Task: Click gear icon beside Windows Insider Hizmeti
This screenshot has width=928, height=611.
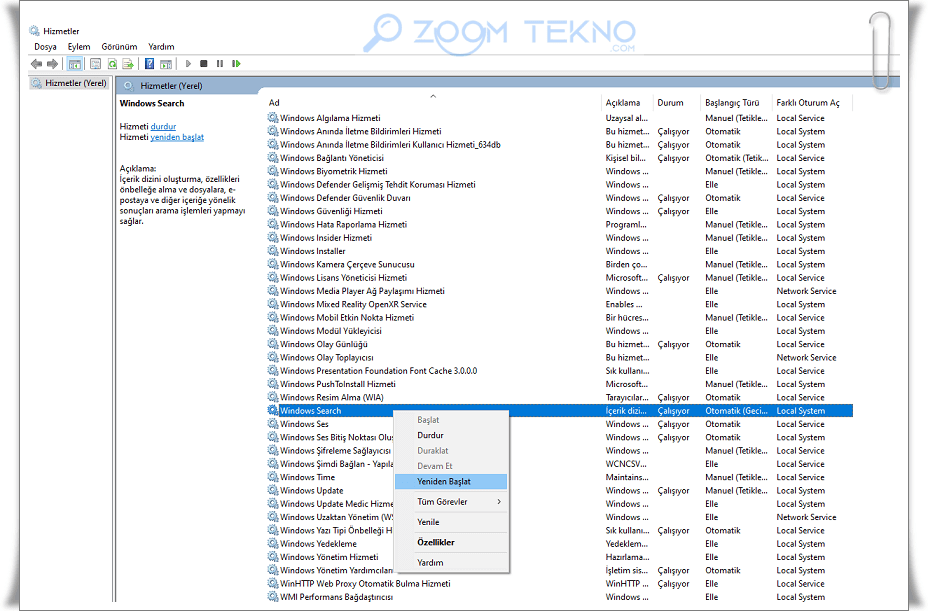Action: point(273,237)
